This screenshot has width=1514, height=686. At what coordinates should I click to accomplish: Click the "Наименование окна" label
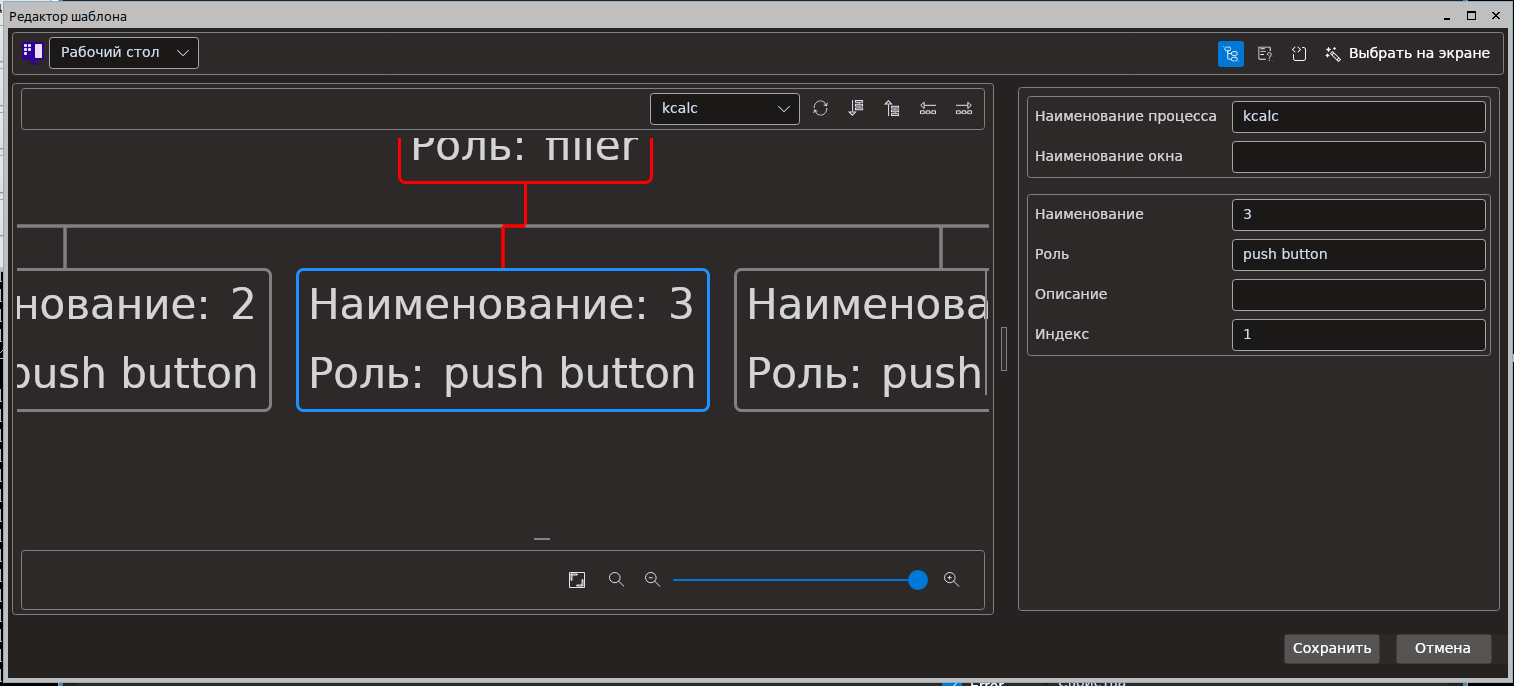point(1109,156)
